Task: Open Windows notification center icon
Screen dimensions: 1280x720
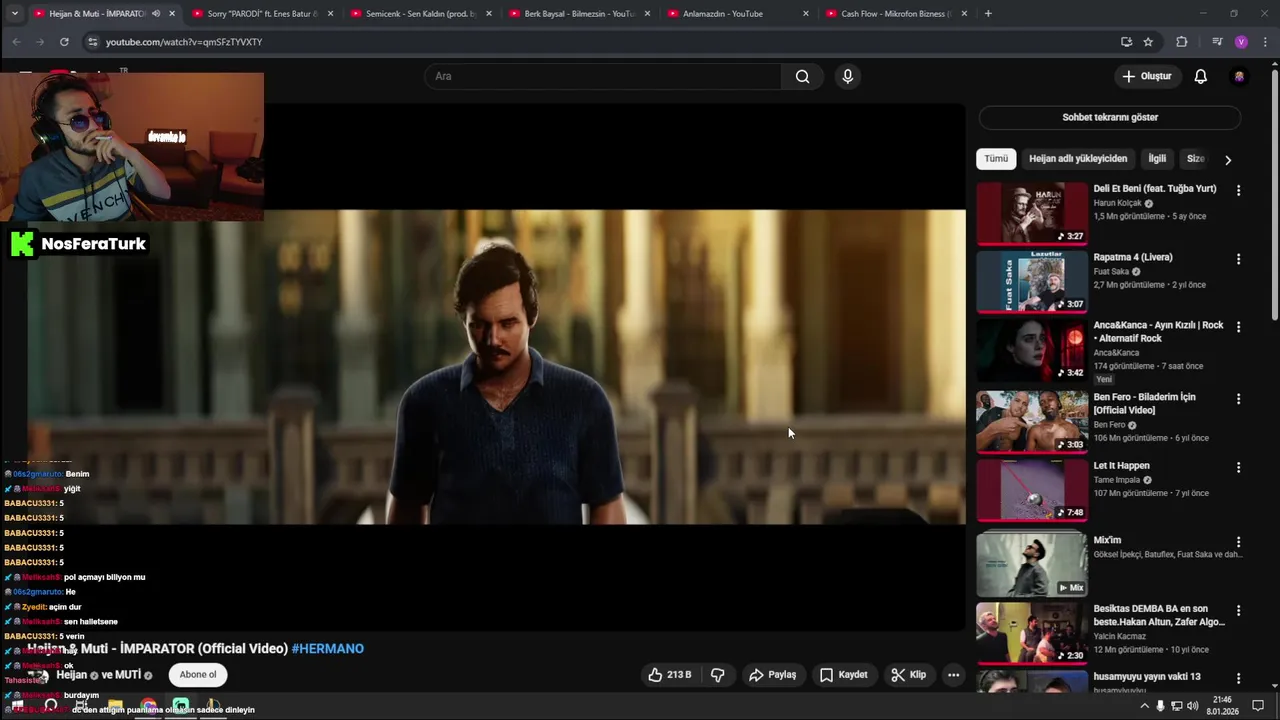Action: (x=1258, y=706)
